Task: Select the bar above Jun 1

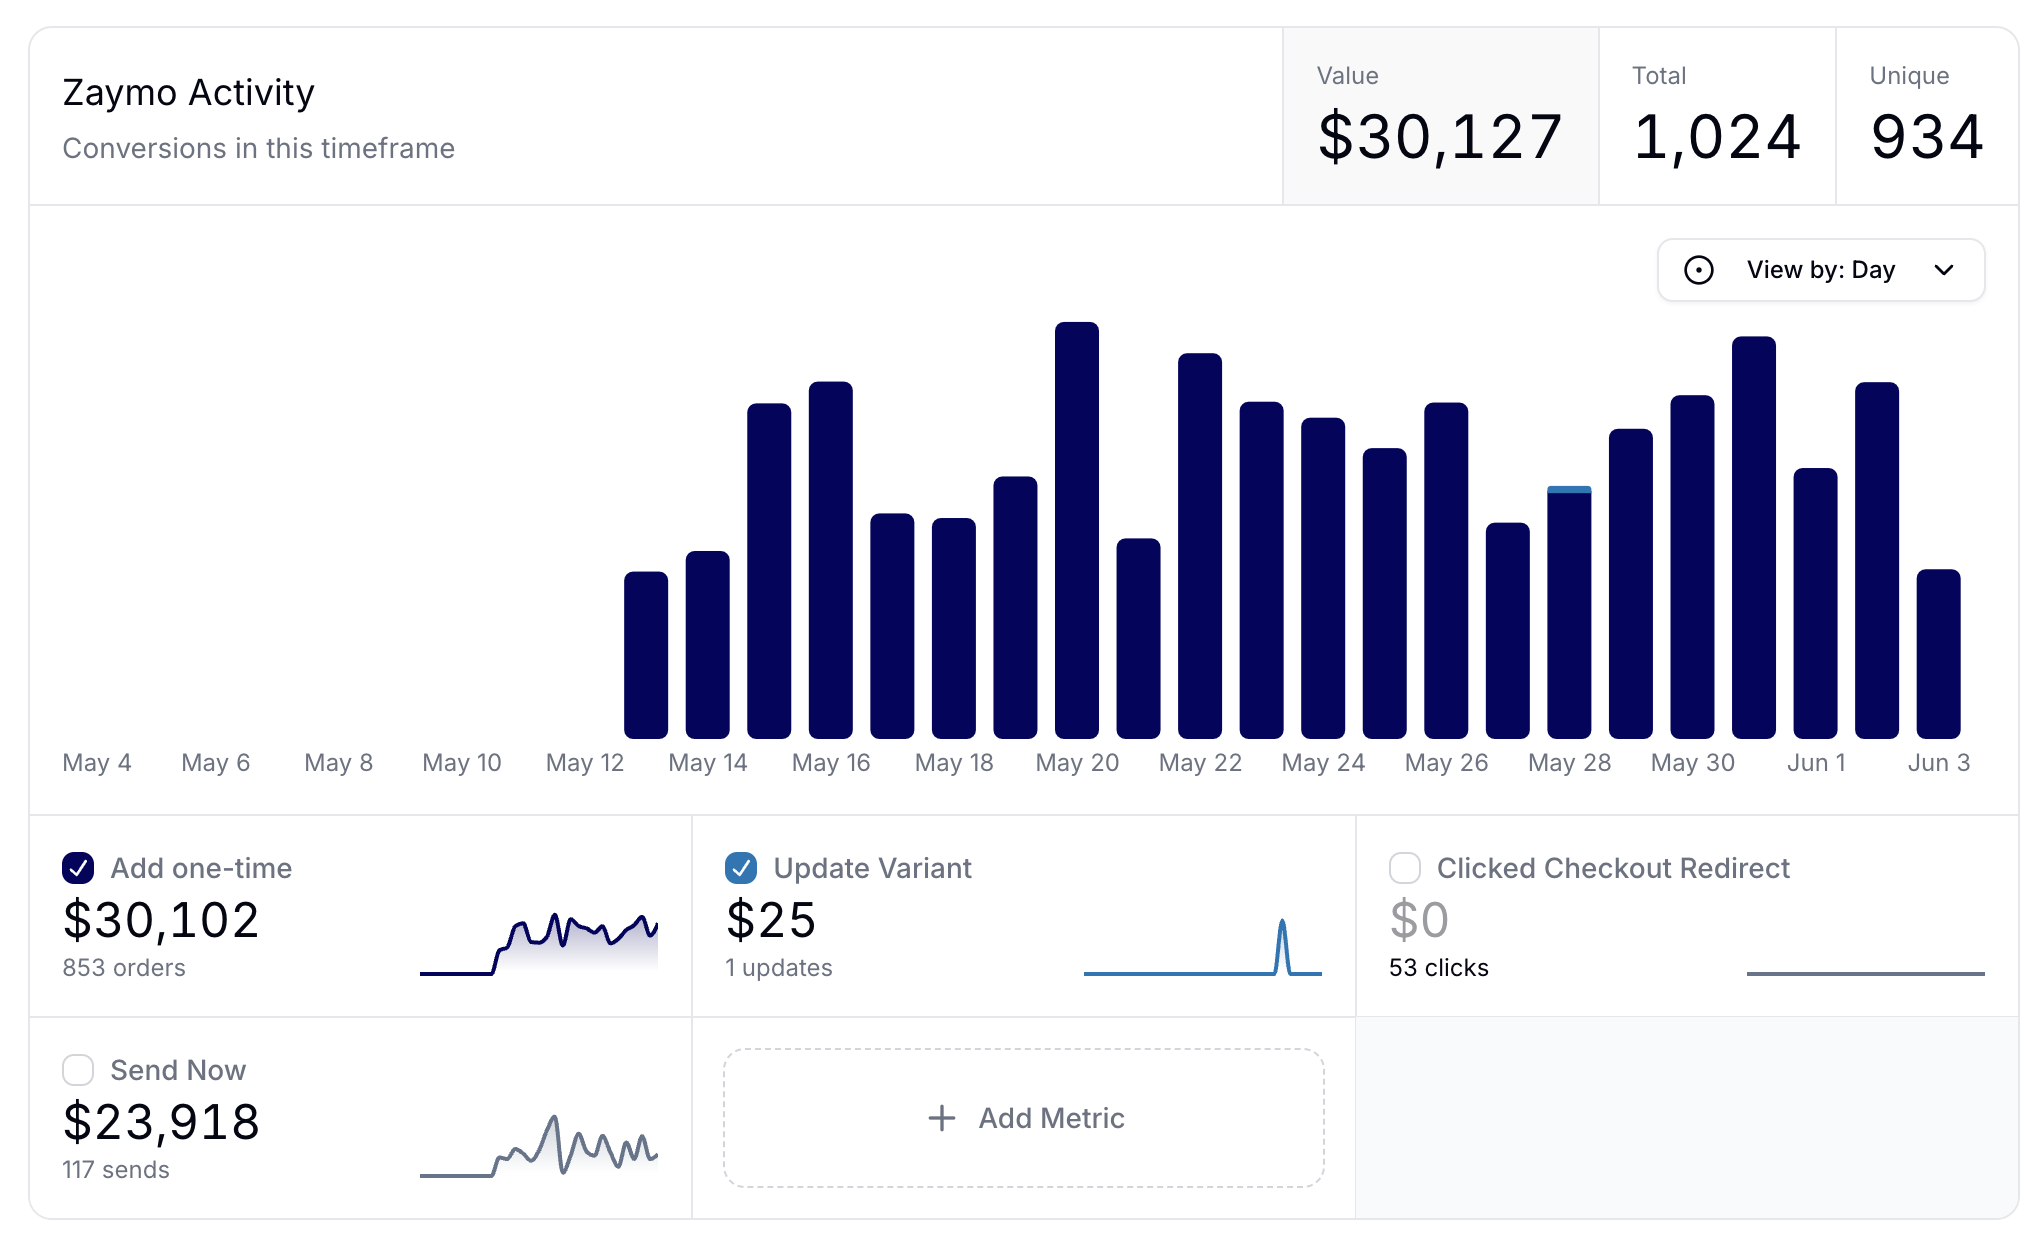Action: (x=1816, y=603)
